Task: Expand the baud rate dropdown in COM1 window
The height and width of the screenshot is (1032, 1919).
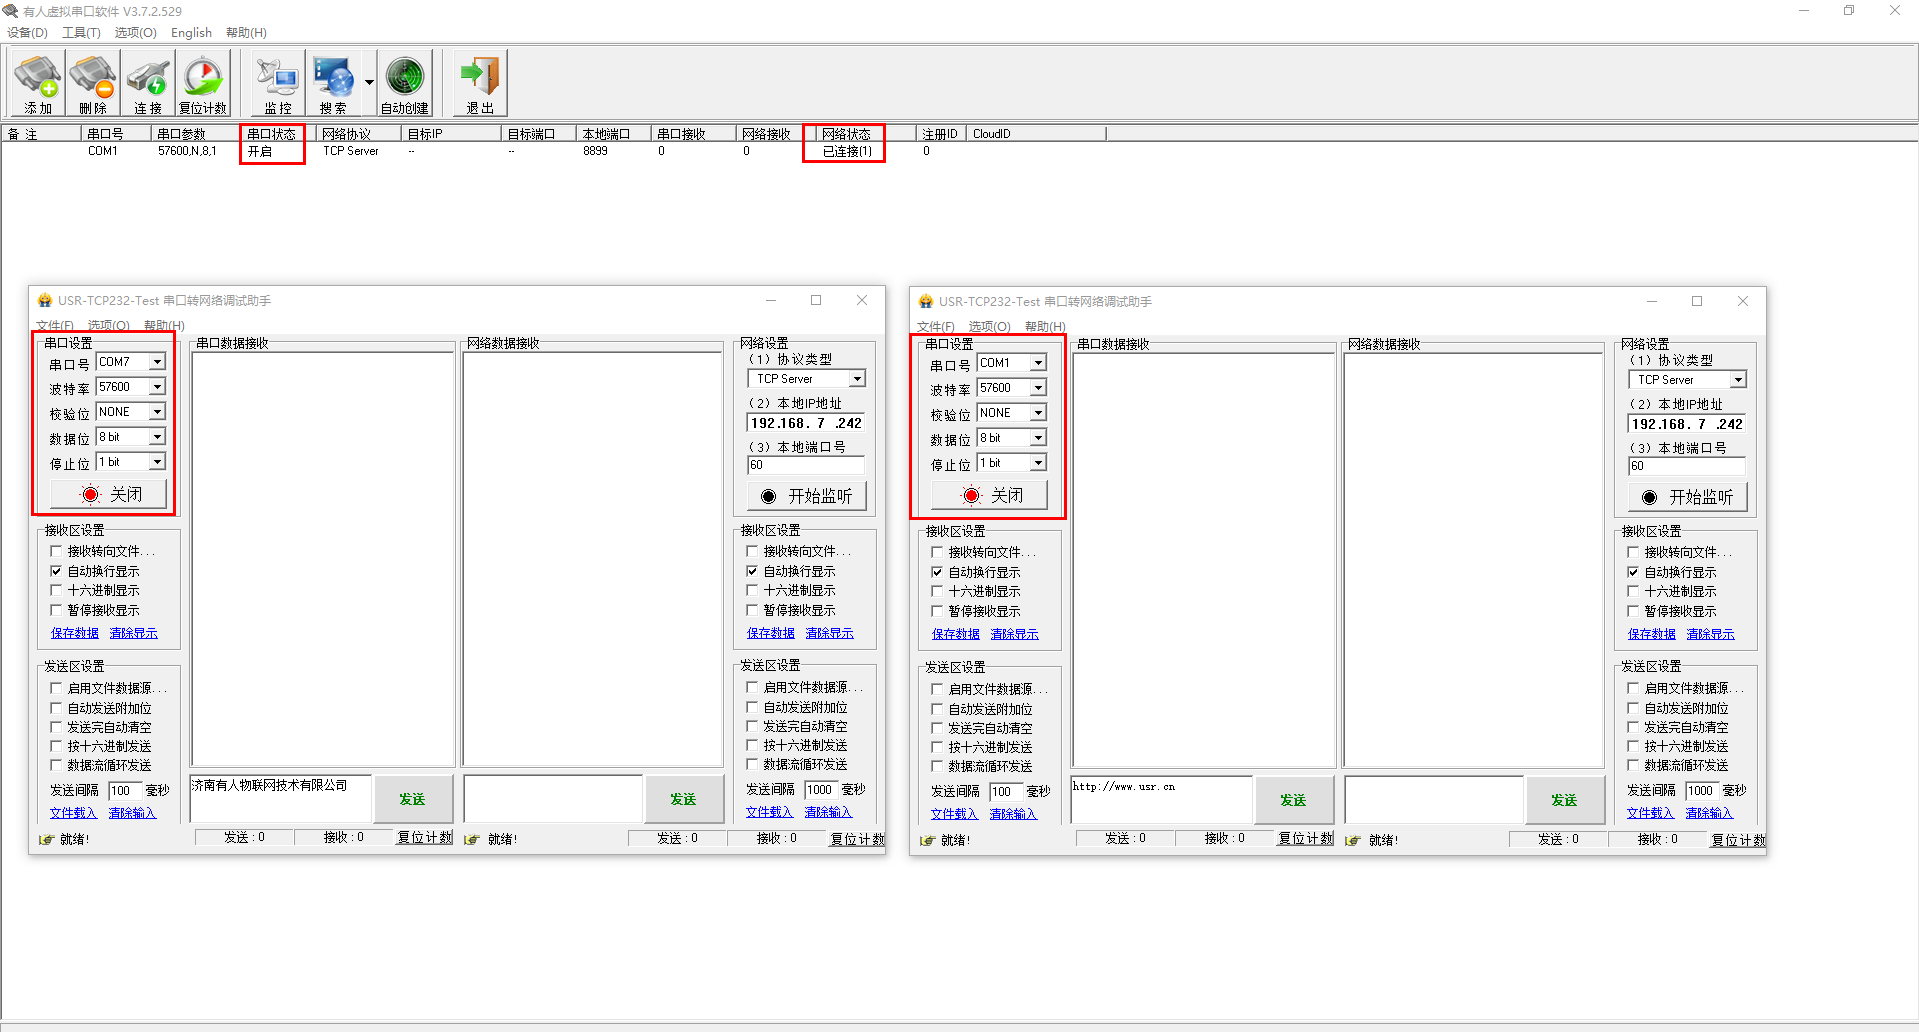Action: point(1038,388)
